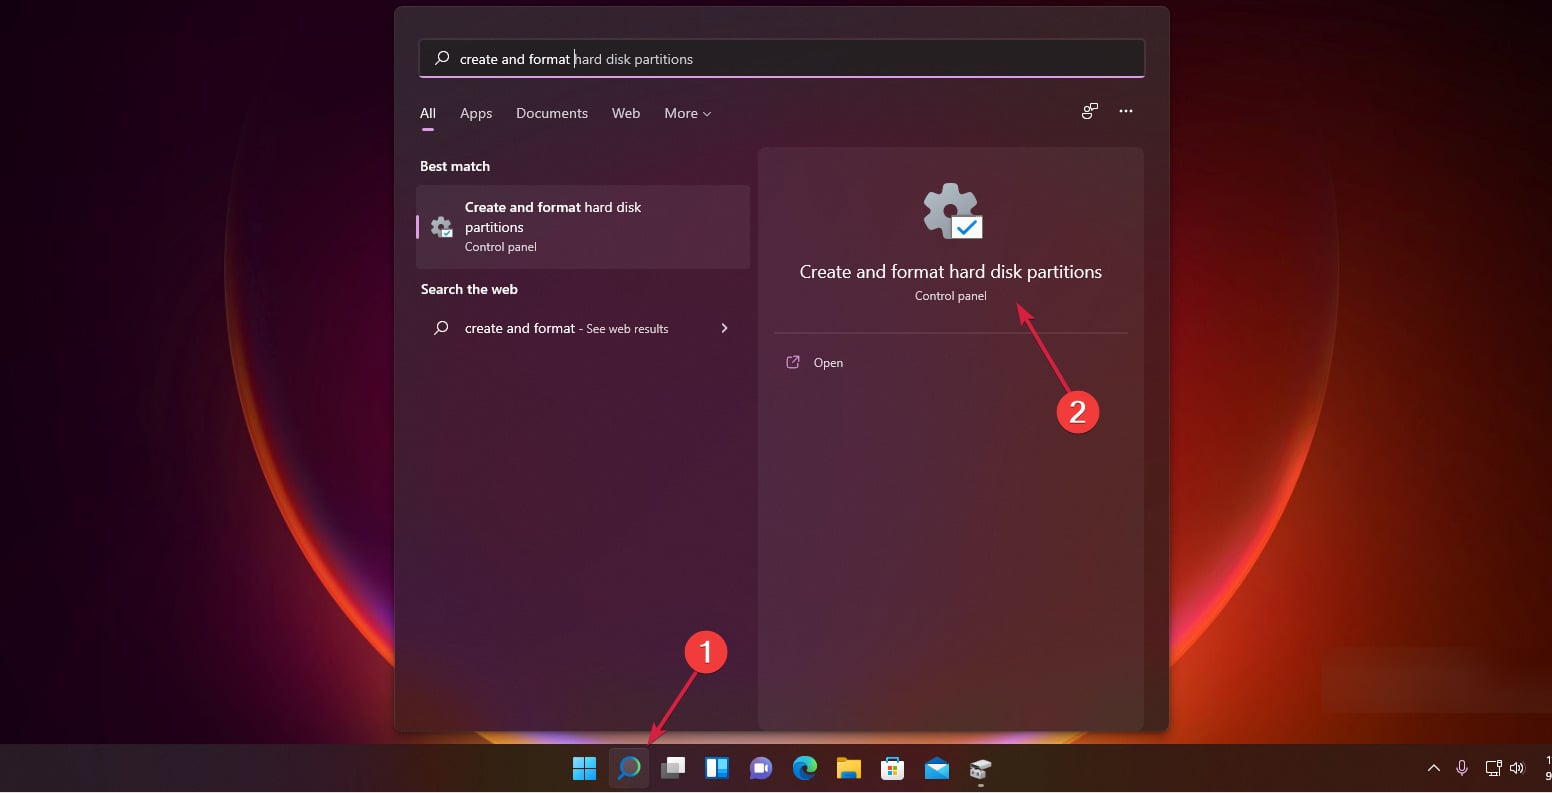Open Microsoft Store from the taskbar

(892, 768)
